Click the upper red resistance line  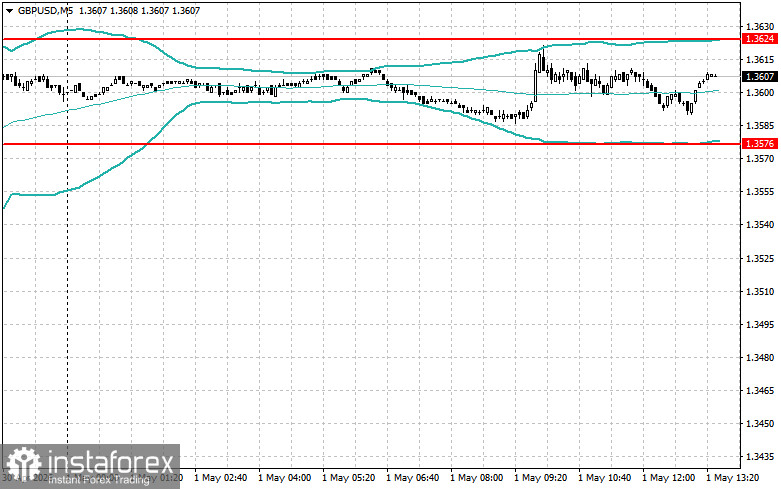(x=371, y=39)
